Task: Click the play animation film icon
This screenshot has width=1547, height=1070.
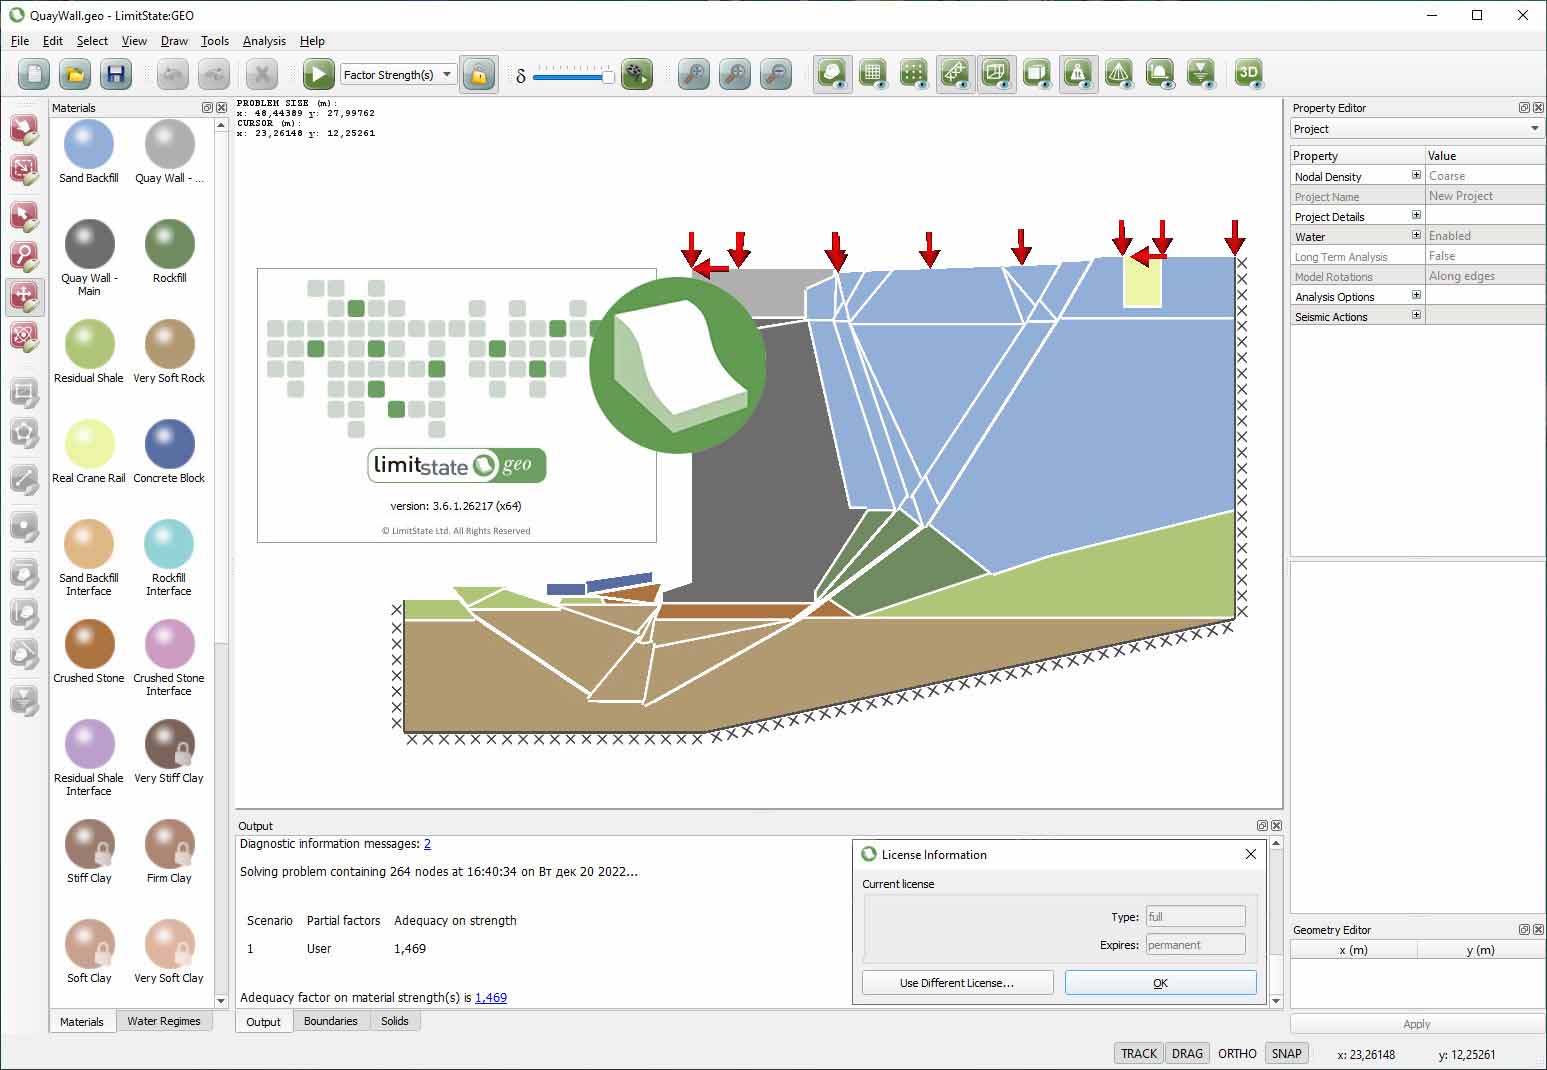Action: click(636, 74)
